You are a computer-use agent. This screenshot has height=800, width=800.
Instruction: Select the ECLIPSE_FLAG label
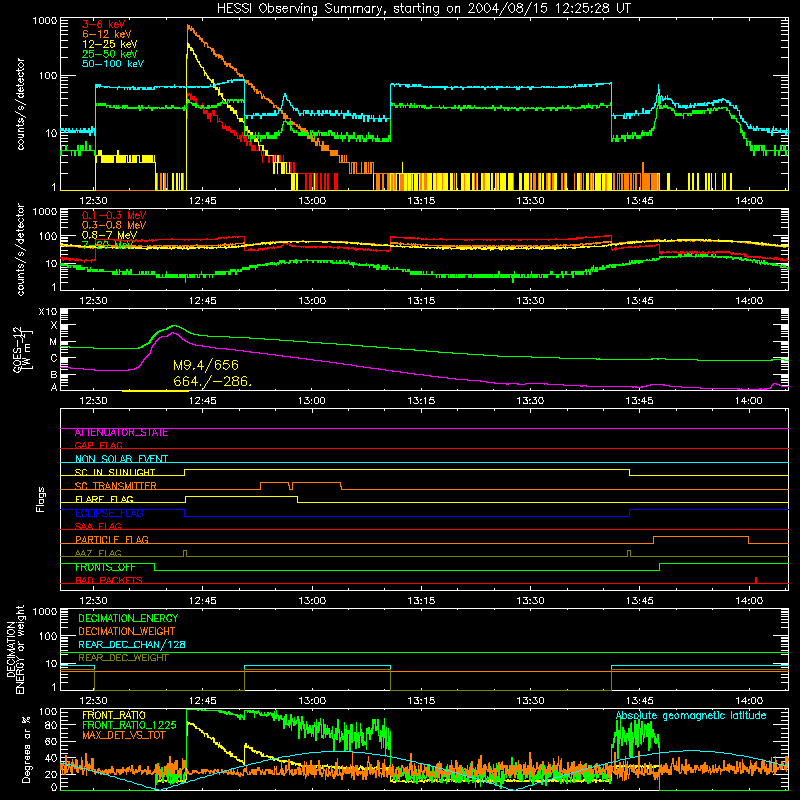109,513
